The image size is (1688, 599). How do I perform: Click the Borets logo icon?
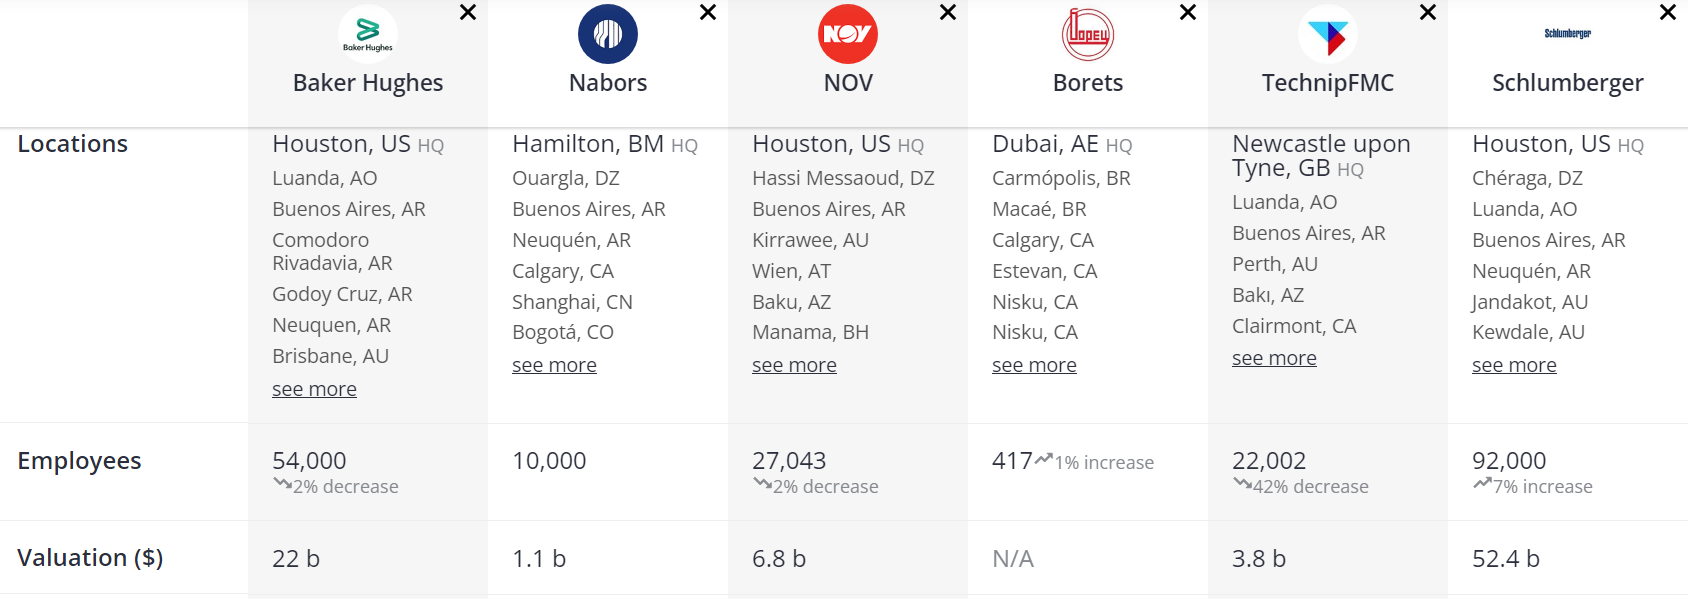[1088, 34]
